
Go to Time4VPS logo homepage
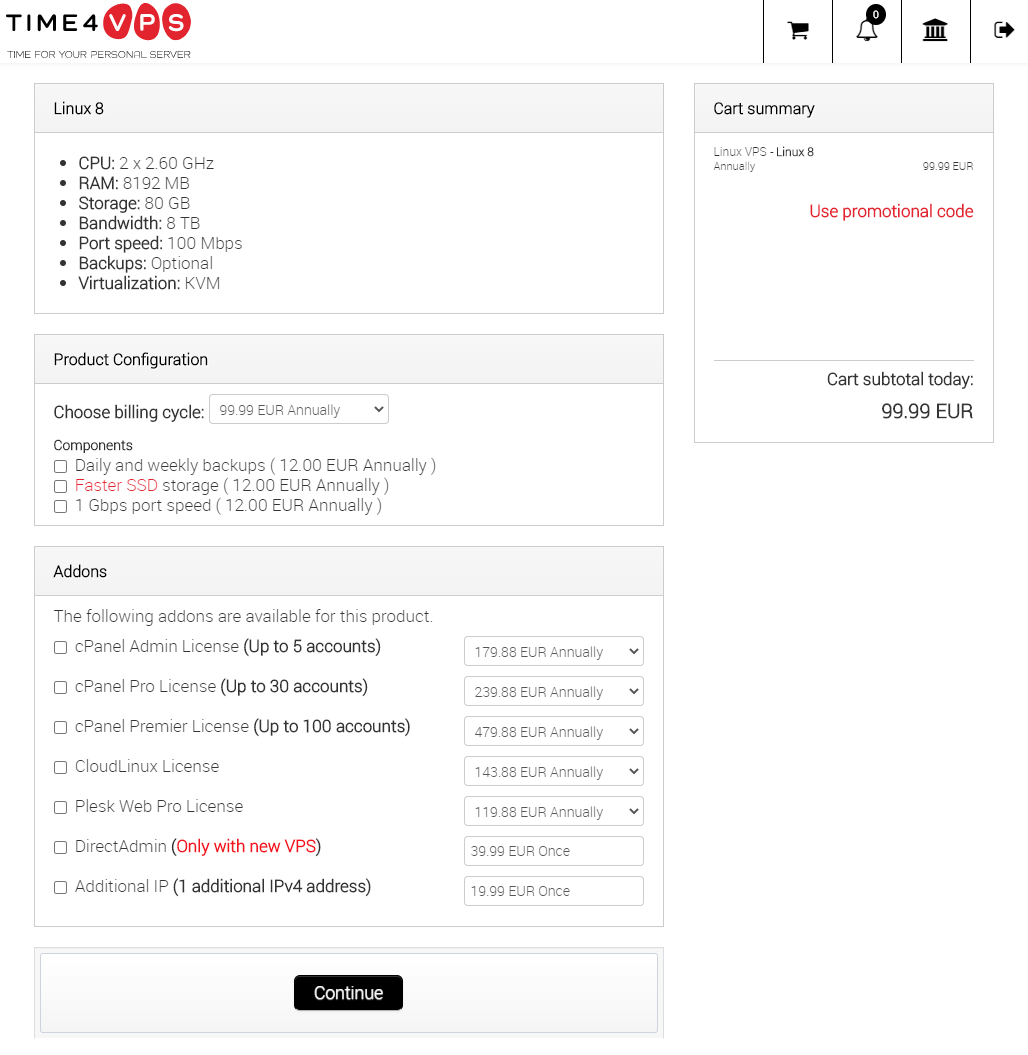(x=98, y=31)
